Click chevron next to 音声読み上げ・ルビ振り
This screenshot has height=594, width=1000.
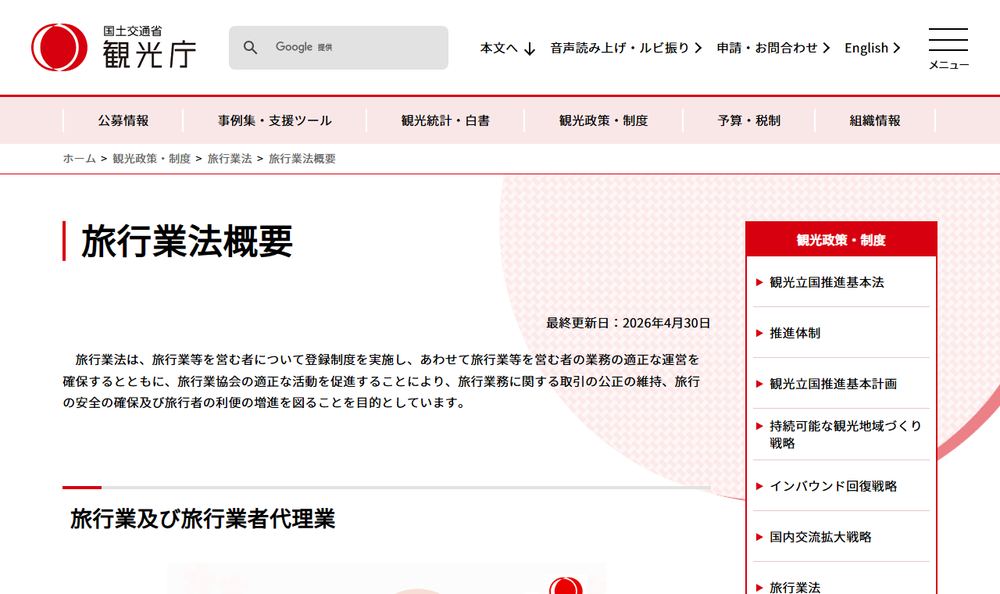698,48
